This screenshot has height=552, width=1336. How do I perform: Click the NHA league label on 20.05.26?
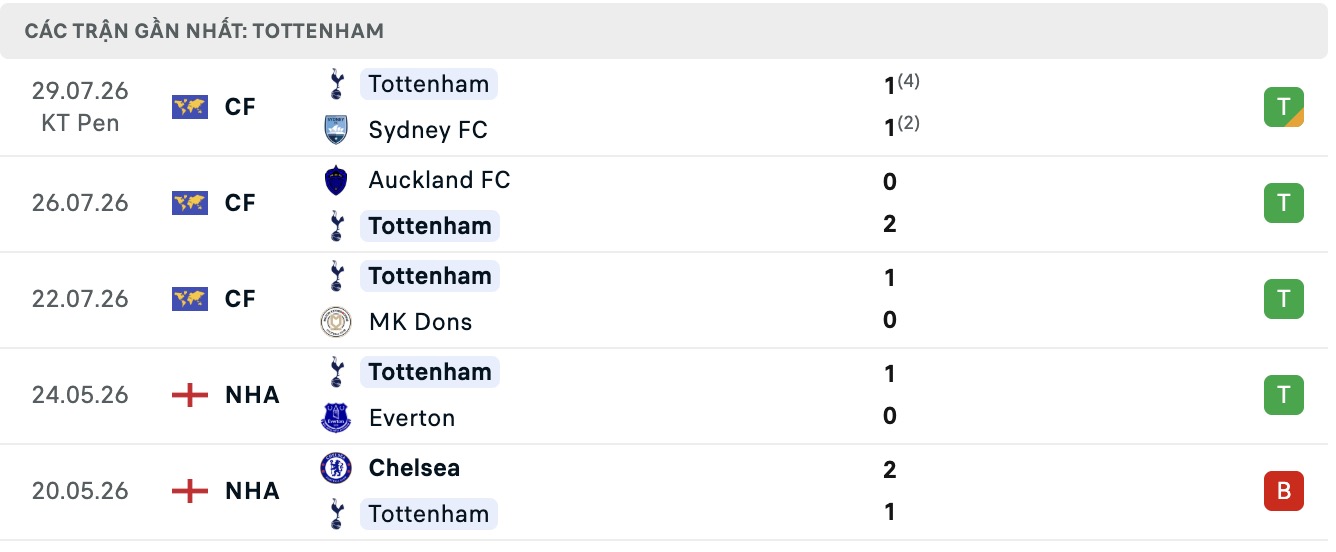point(252,491)
